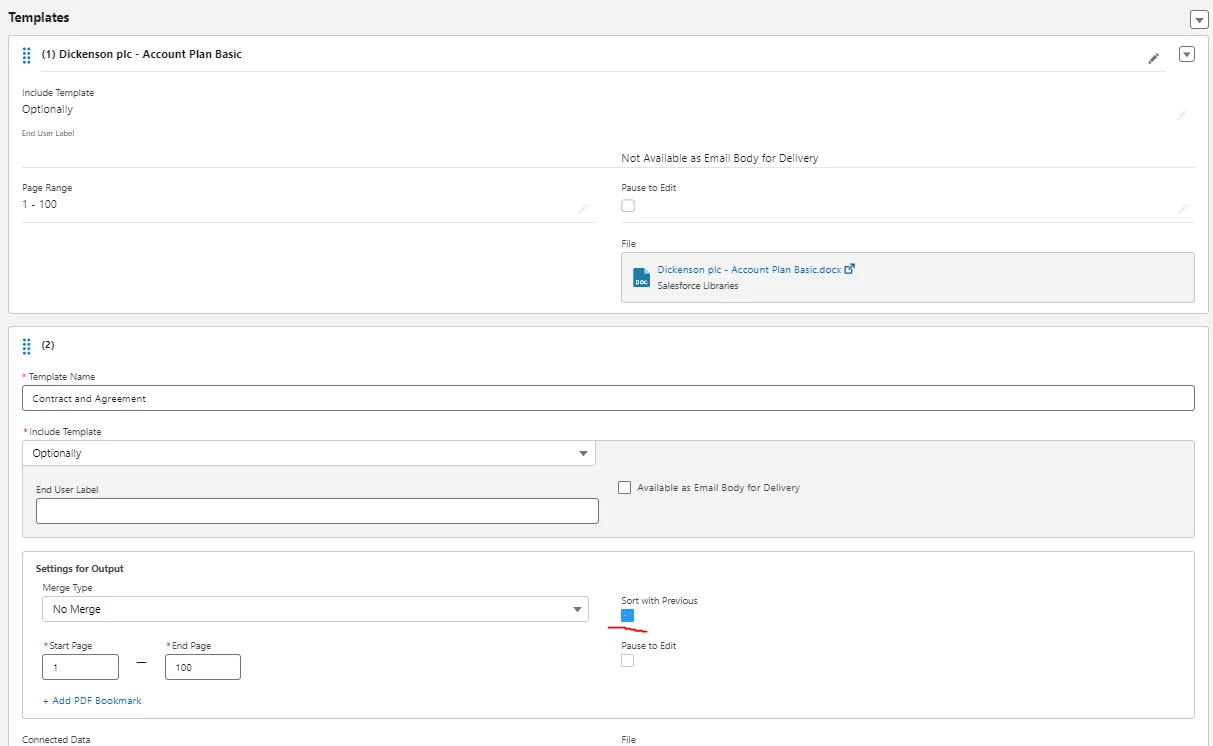This screenshot has height=746, width=1213.
Task: Click the pencil edit icon in template header
Action: coord(1153,58)
